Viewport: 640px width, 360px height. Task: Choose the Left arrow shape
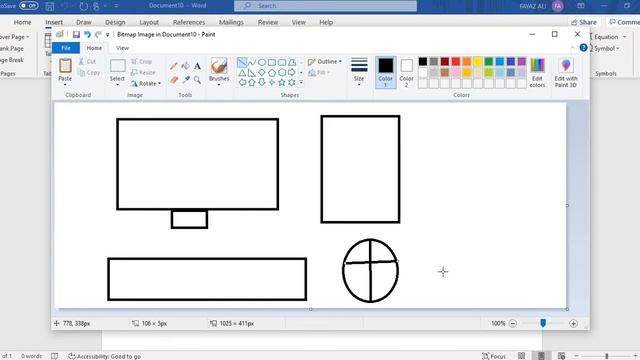tap(242, 82)
